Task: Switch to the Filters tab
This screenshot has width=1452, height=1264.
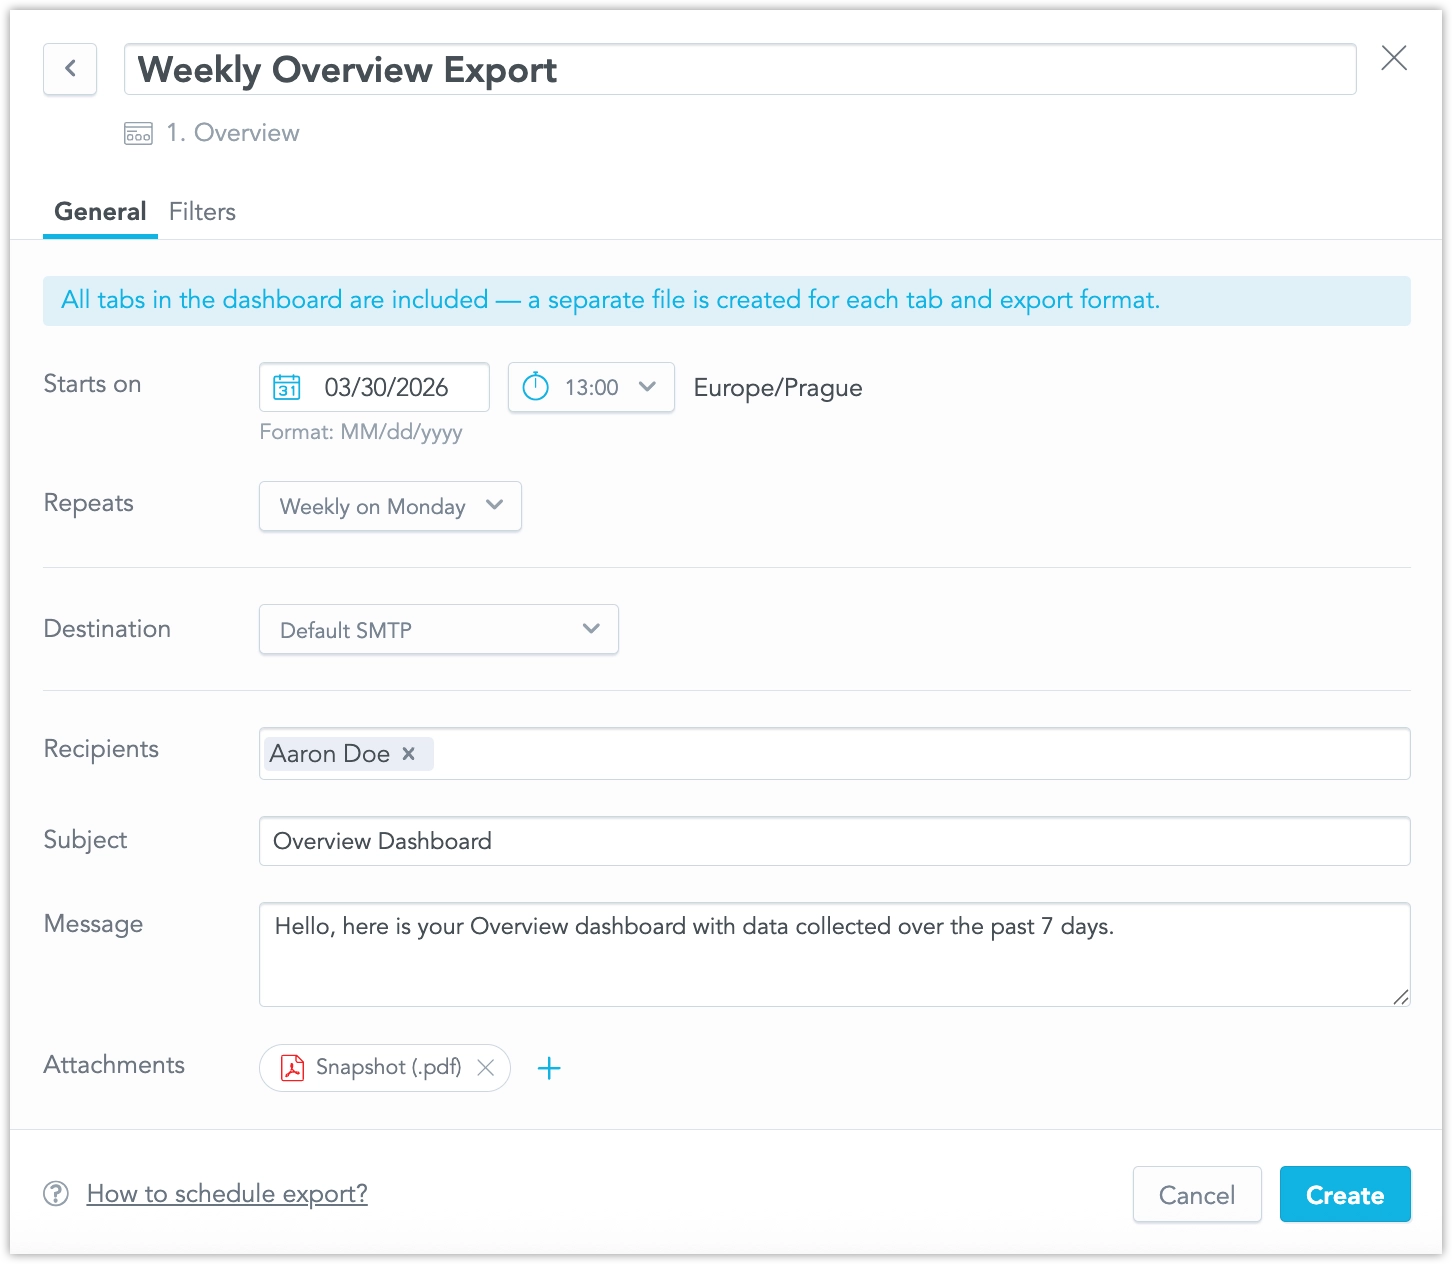Action: (x=202, y=211)
